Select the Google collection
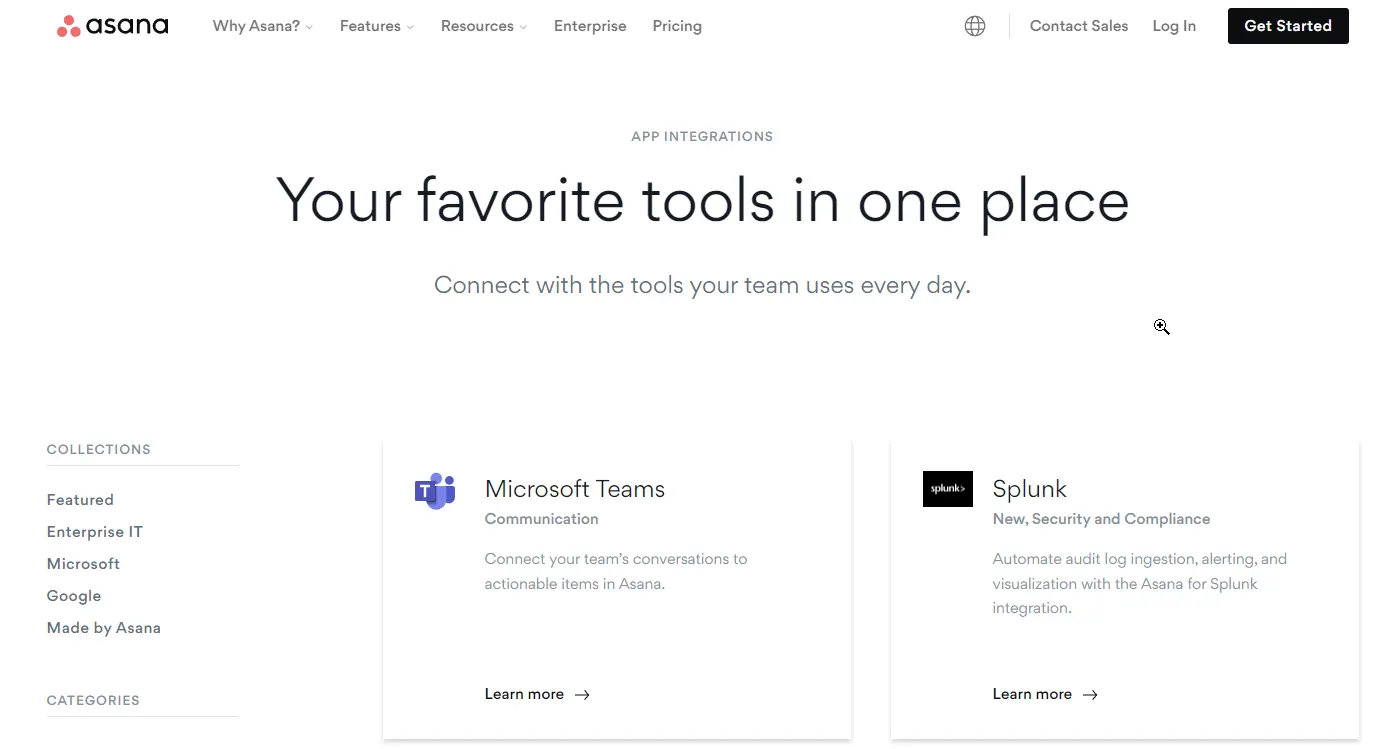Image resolution: width=1389 pixels, height=749 pixels. [74, 596]
